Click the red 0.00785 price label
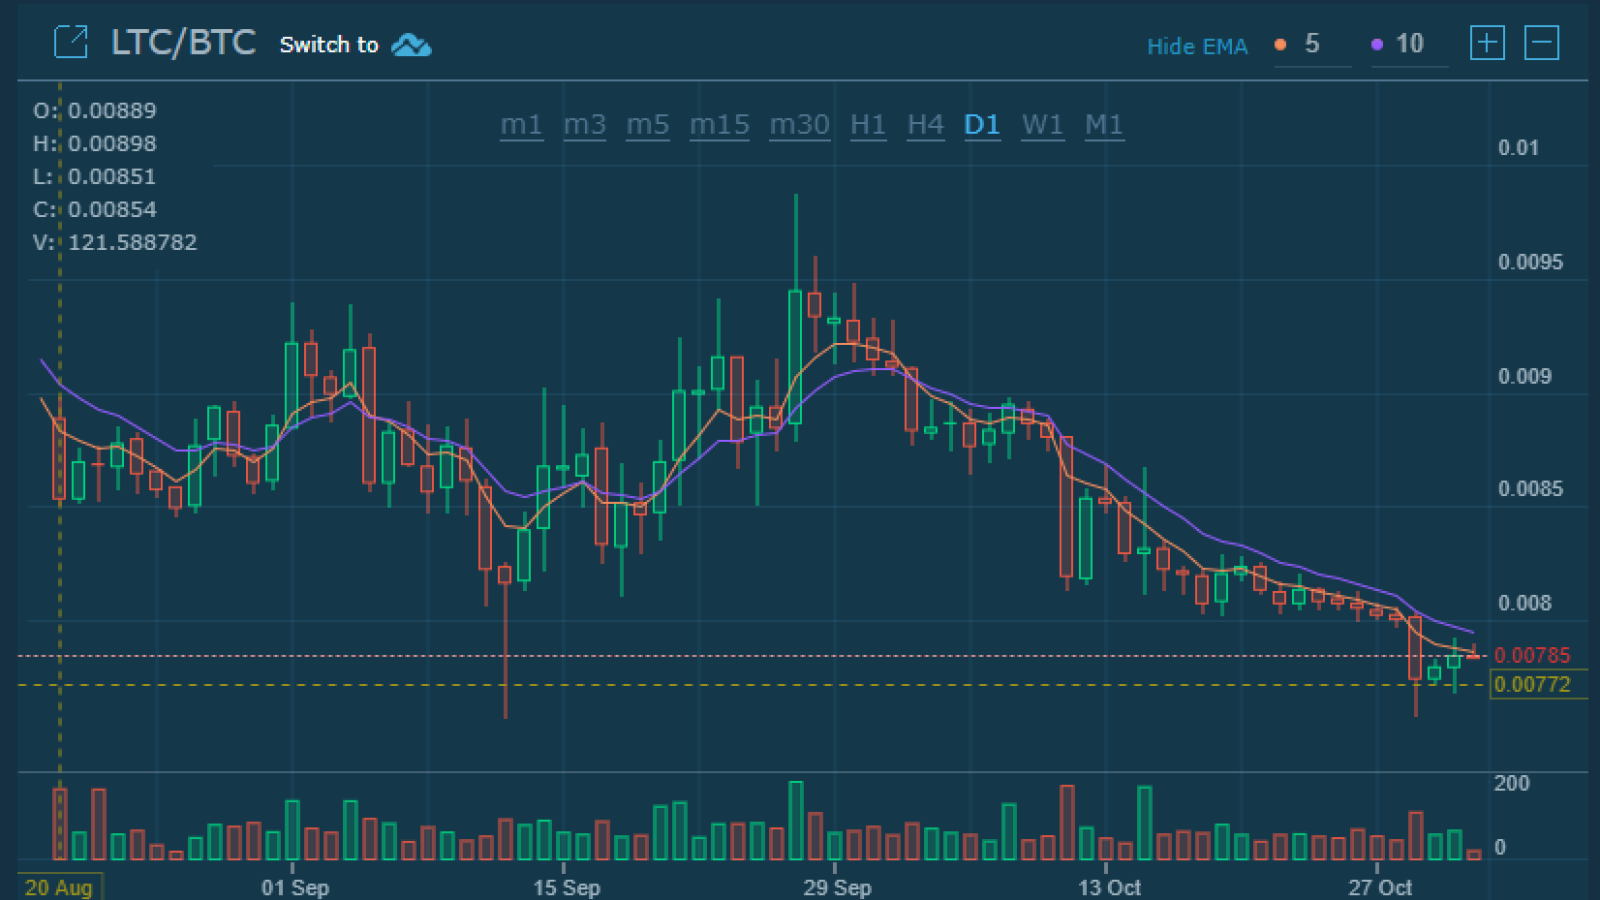1600x900 pixels. pyautogui.click(x=1532, y=656)
